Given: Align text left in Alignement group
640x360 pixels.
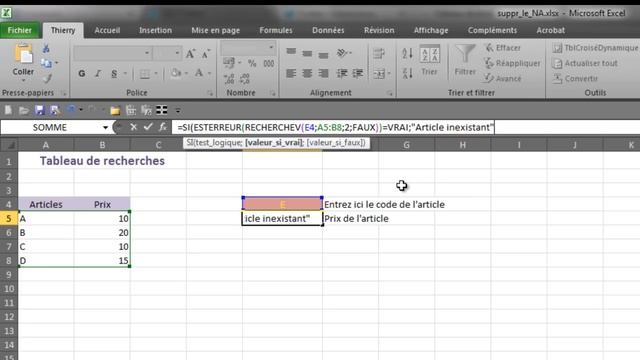Looking at the screenshot, I should click(x=291, y=73).
